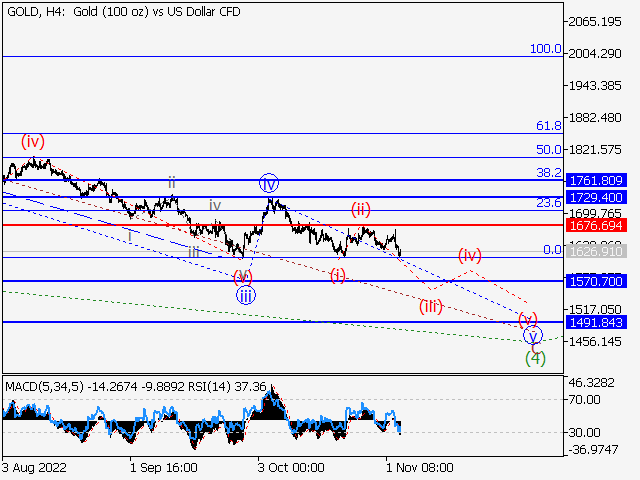Click the 1699.765 price axis value
640x480 pixels.
595,213
